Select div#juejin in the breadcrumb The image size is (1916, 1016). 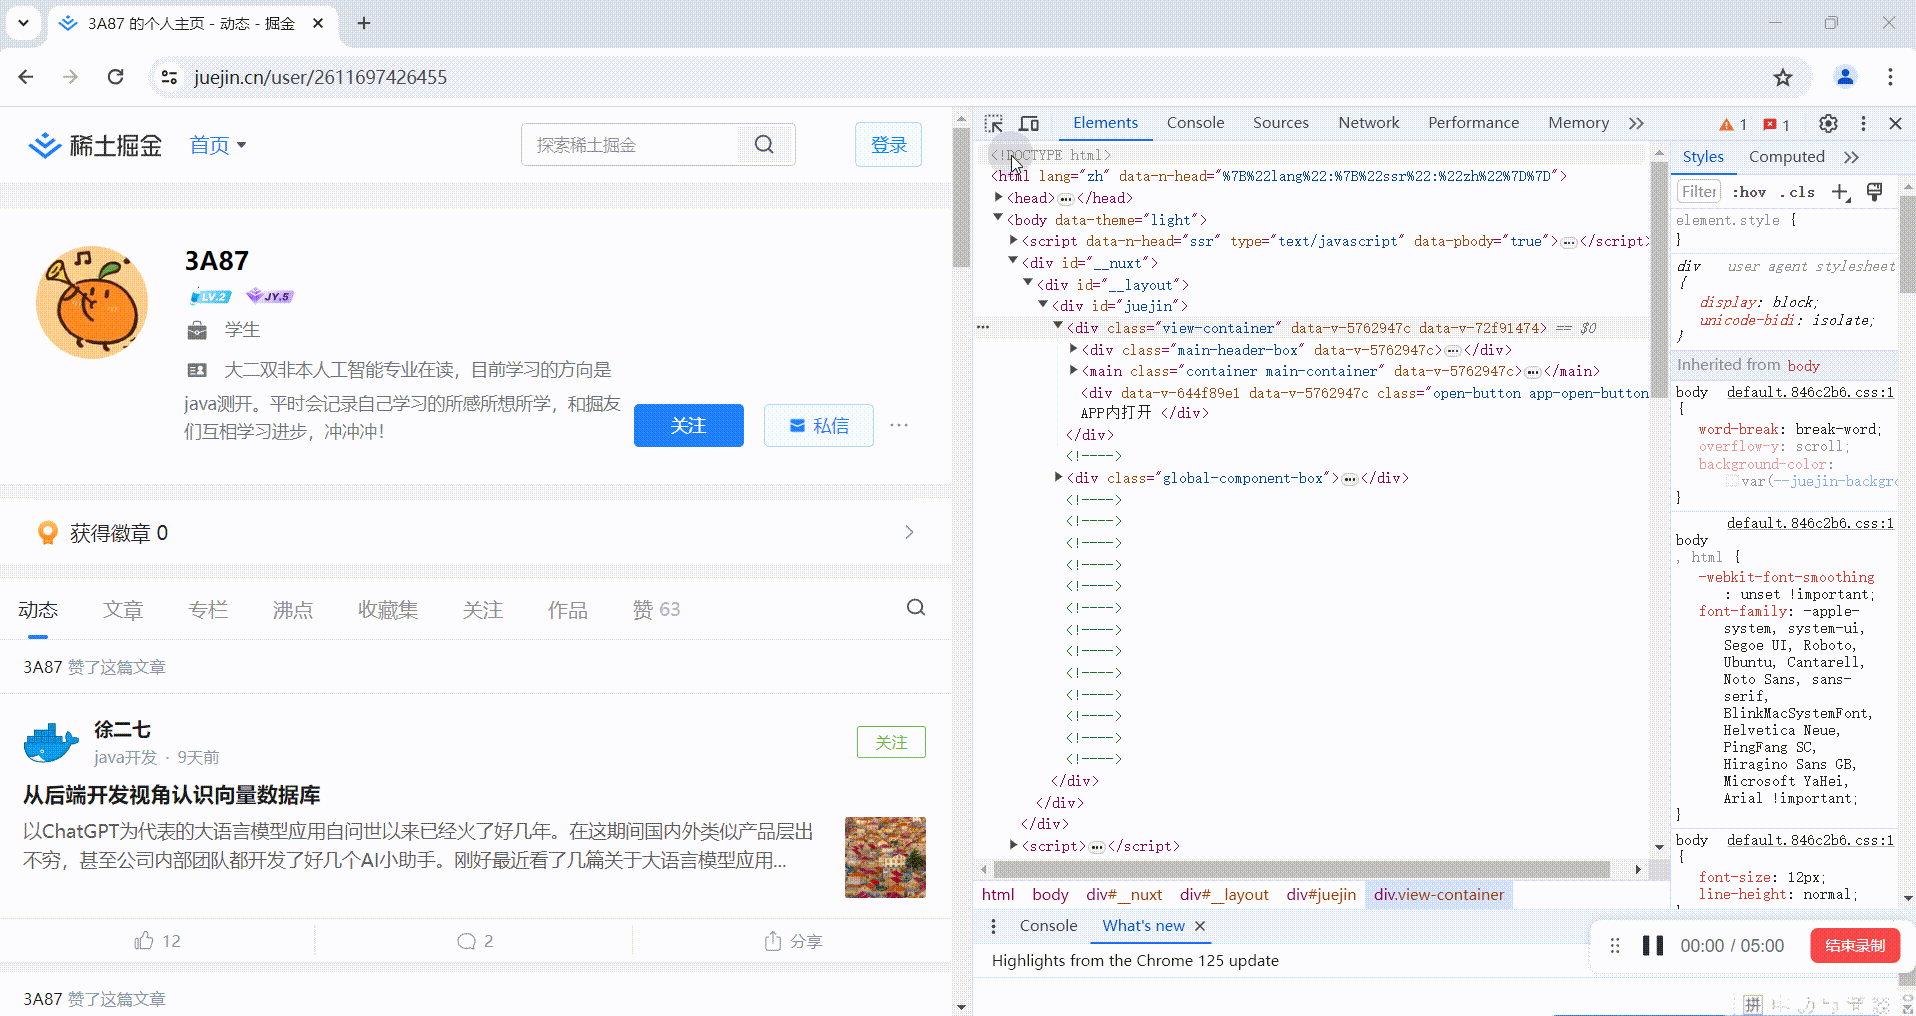(1321, 895)
